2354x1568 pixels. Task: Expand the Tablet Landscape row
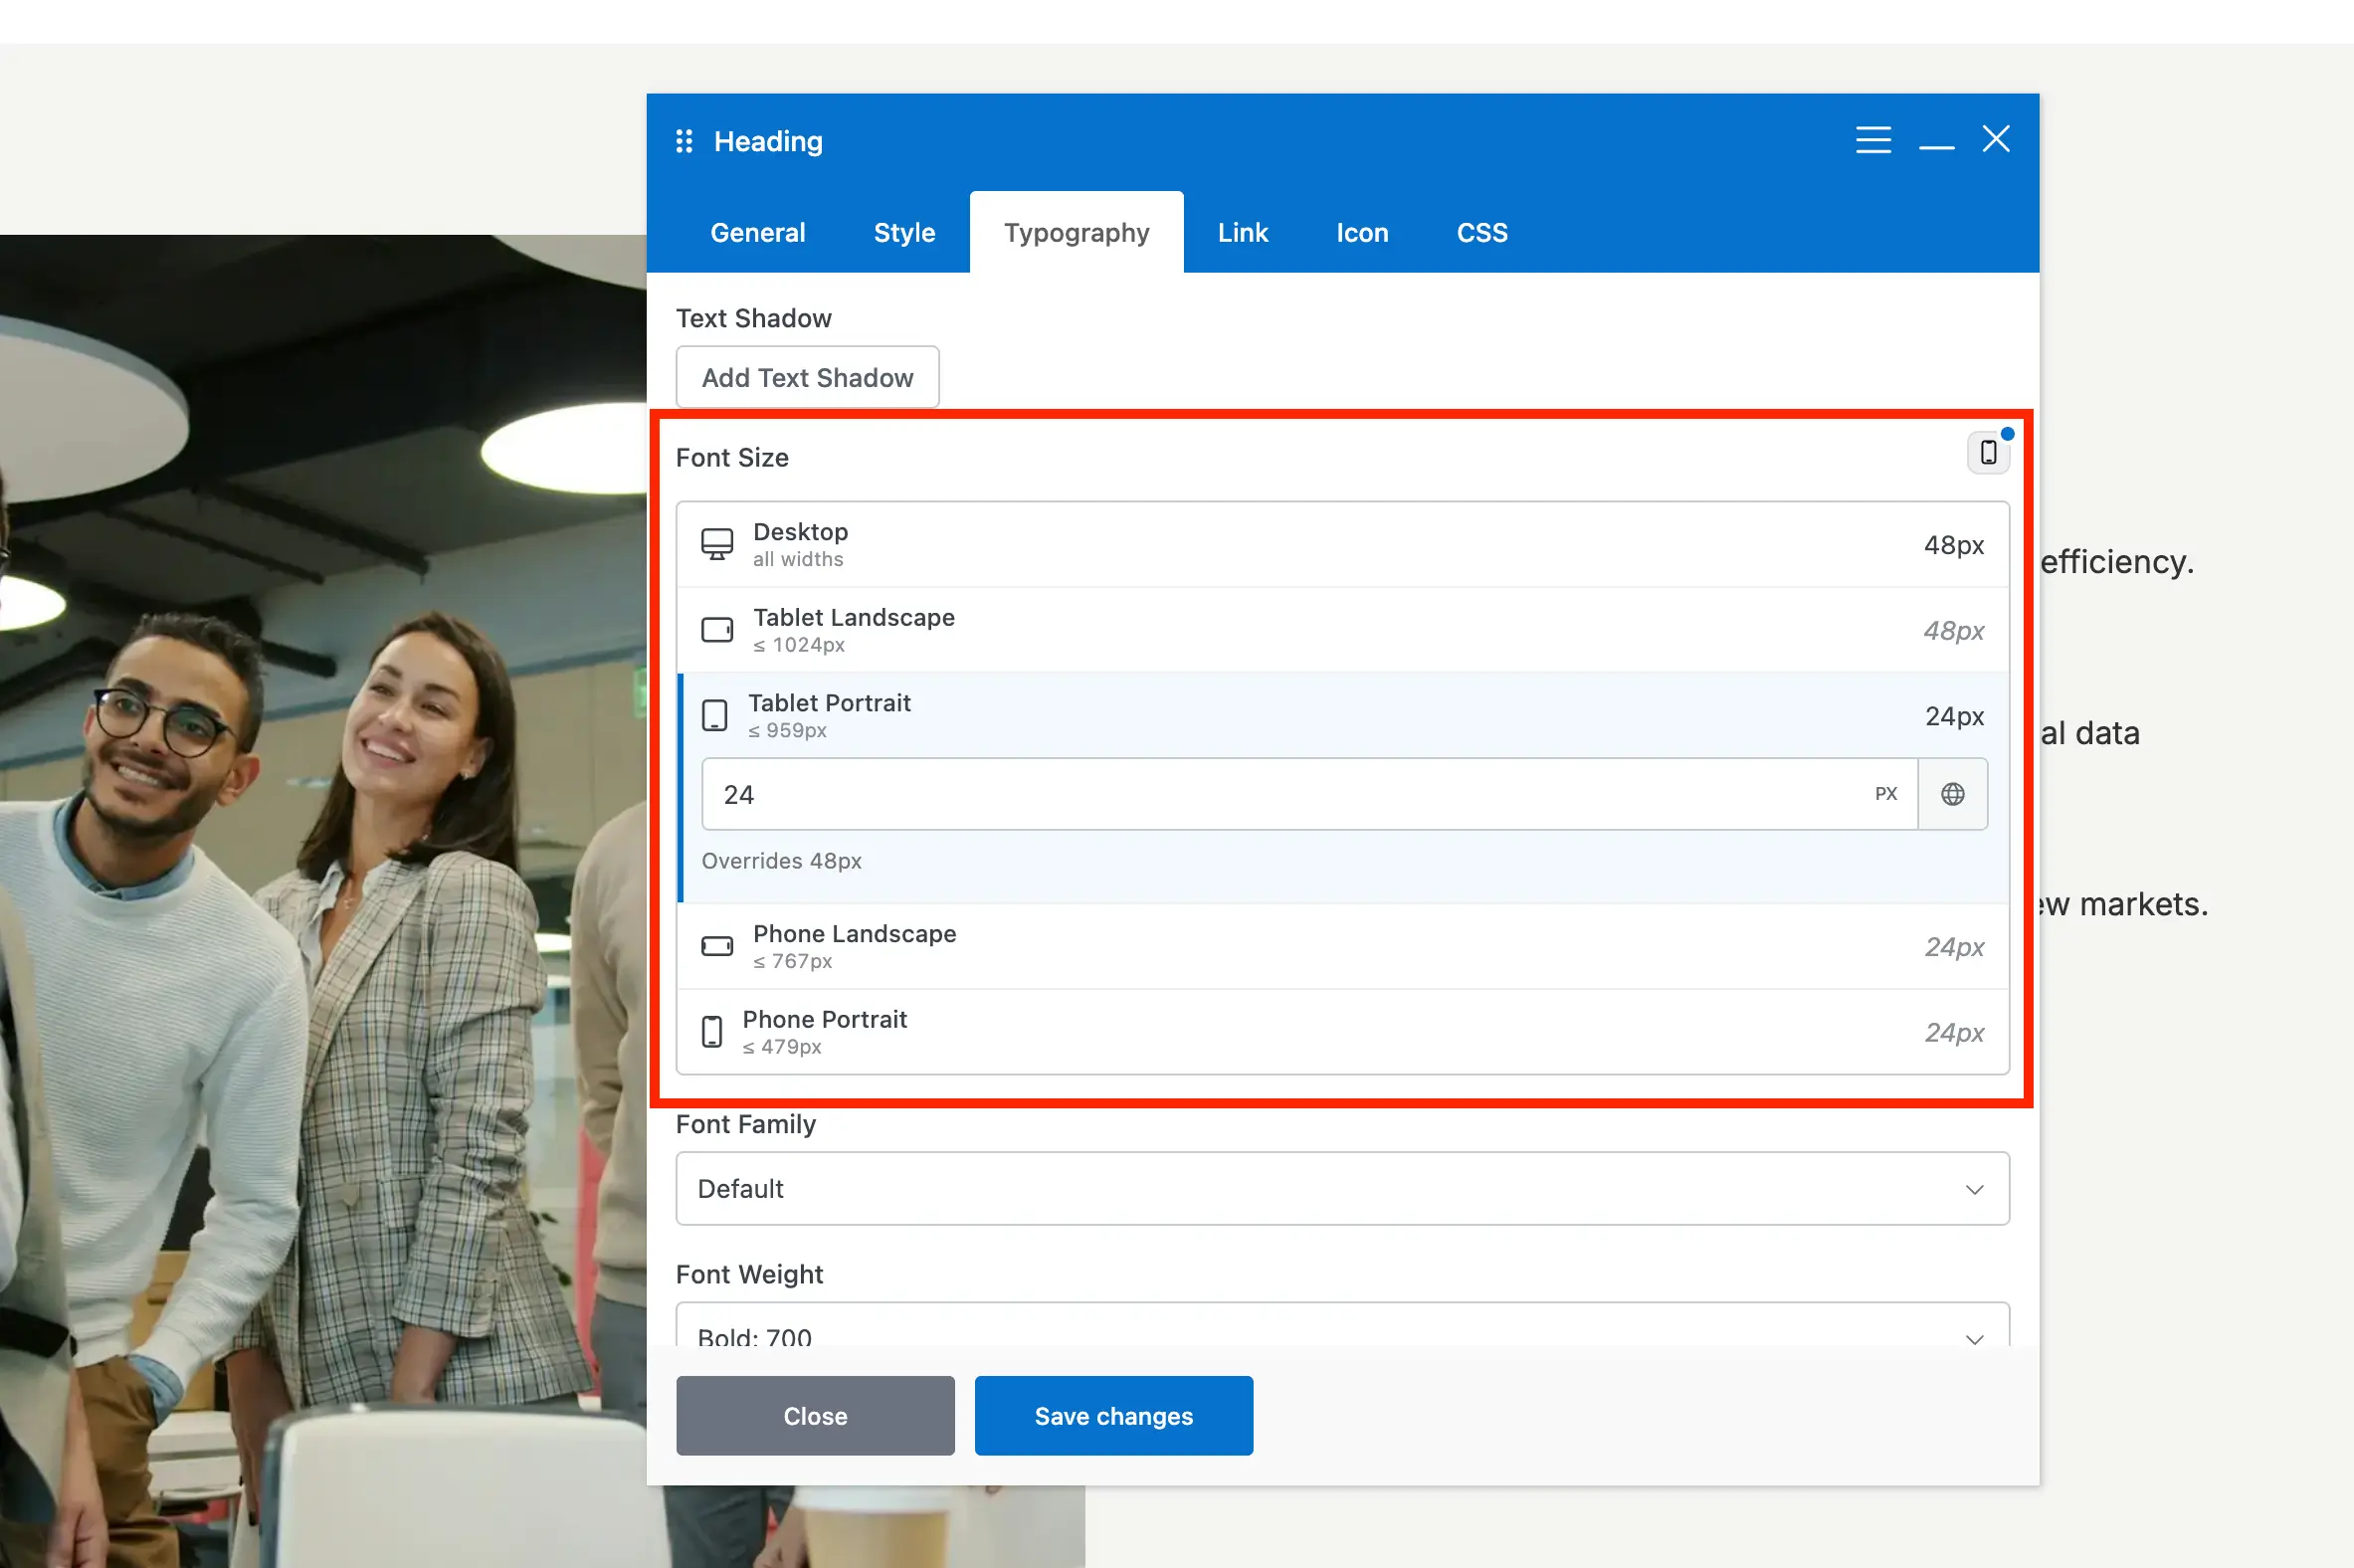(x=1342, y=630)
